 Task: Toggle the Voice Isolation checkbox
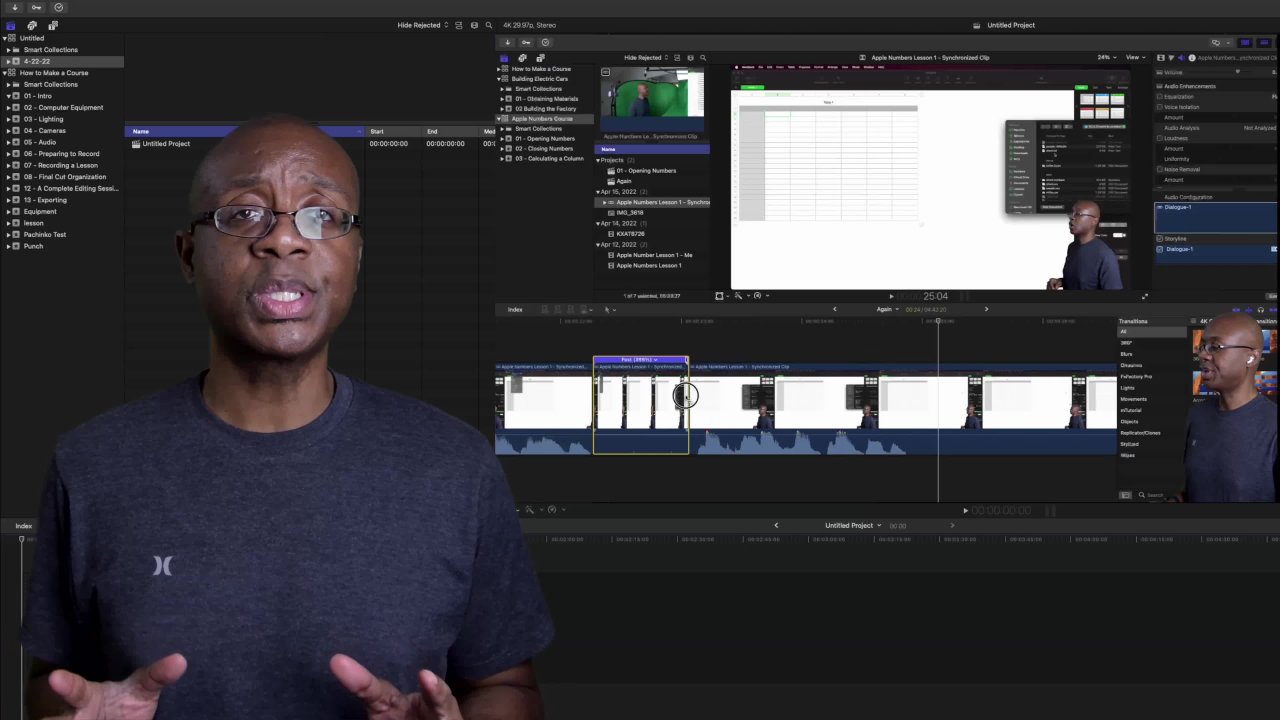(1160, 107)
